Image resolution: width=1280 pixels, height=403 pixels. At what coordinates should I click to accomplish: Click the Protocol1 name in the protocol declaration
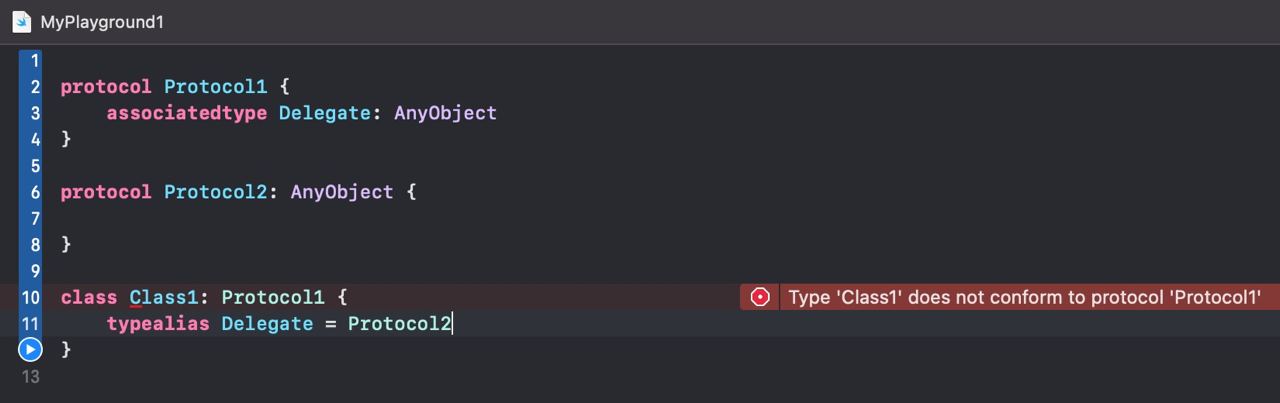pyautogui.click(x=215, y=87)
